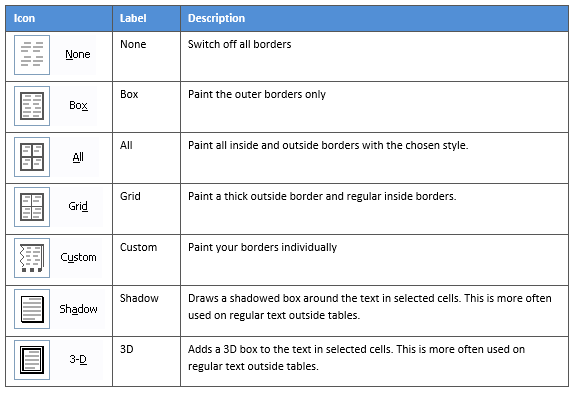
Task: Apply the Shadow border setting icon
Action: pos(32,309)
